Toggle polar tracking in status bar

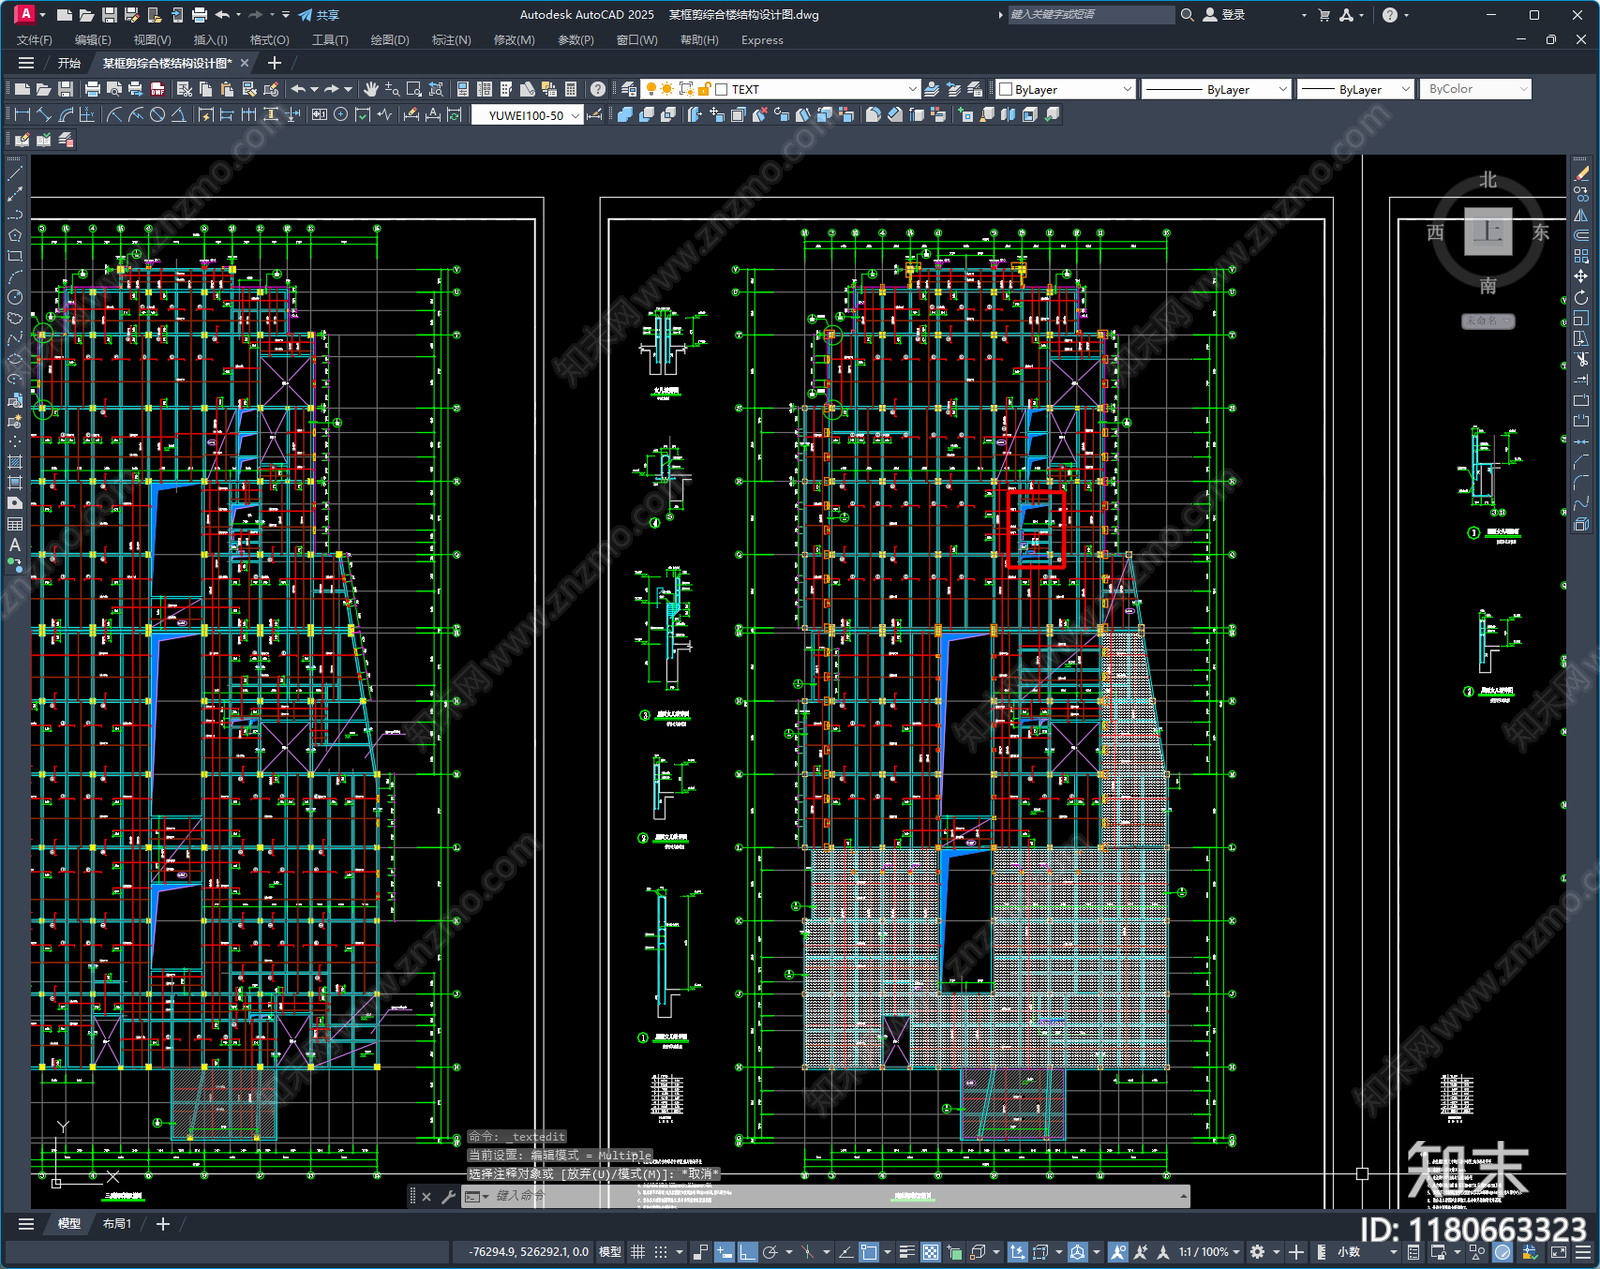[770, 1252]
